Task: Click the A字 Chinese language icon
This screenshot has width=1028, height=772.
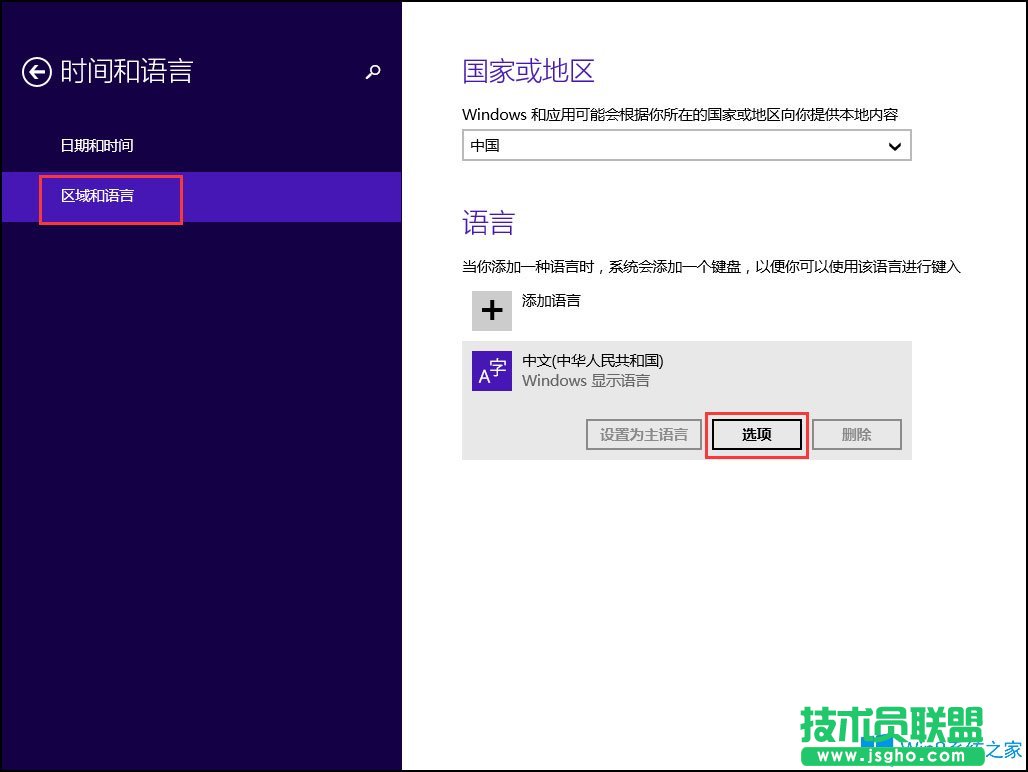Action: pyautogui.click(x=491, y=371)
